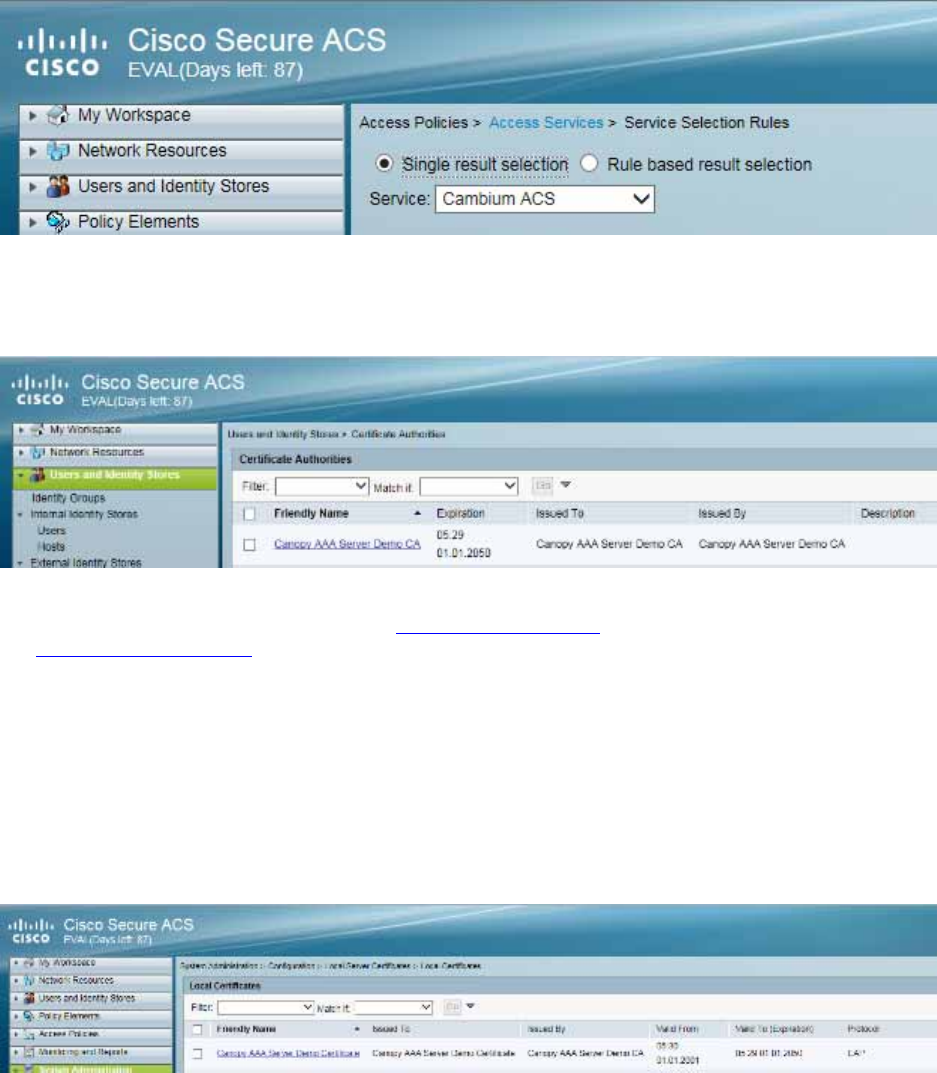Click Cisco logo in bottom screenshot header
The image size is (937, 1073).
pyautogui.click(x=31, y=932)
